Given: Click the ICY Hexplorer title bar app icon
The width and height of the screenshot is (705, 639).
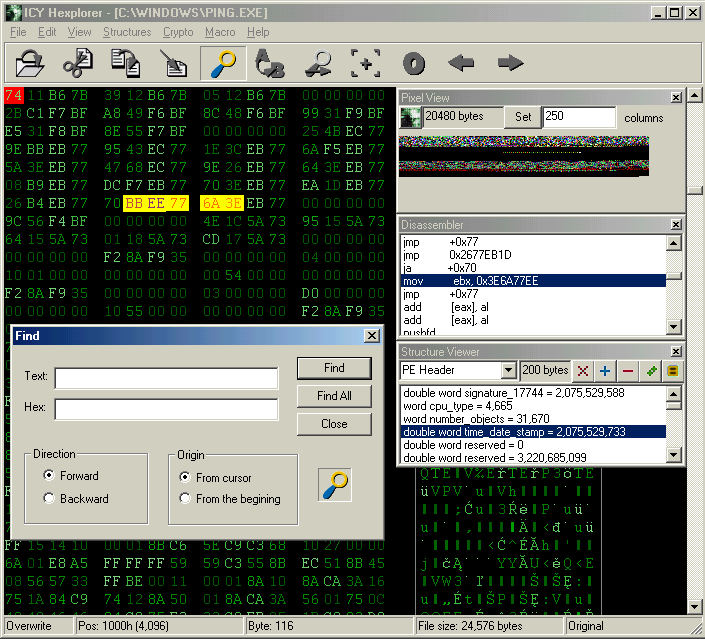Looking at the screenshot, I should [x=13, y=13].
